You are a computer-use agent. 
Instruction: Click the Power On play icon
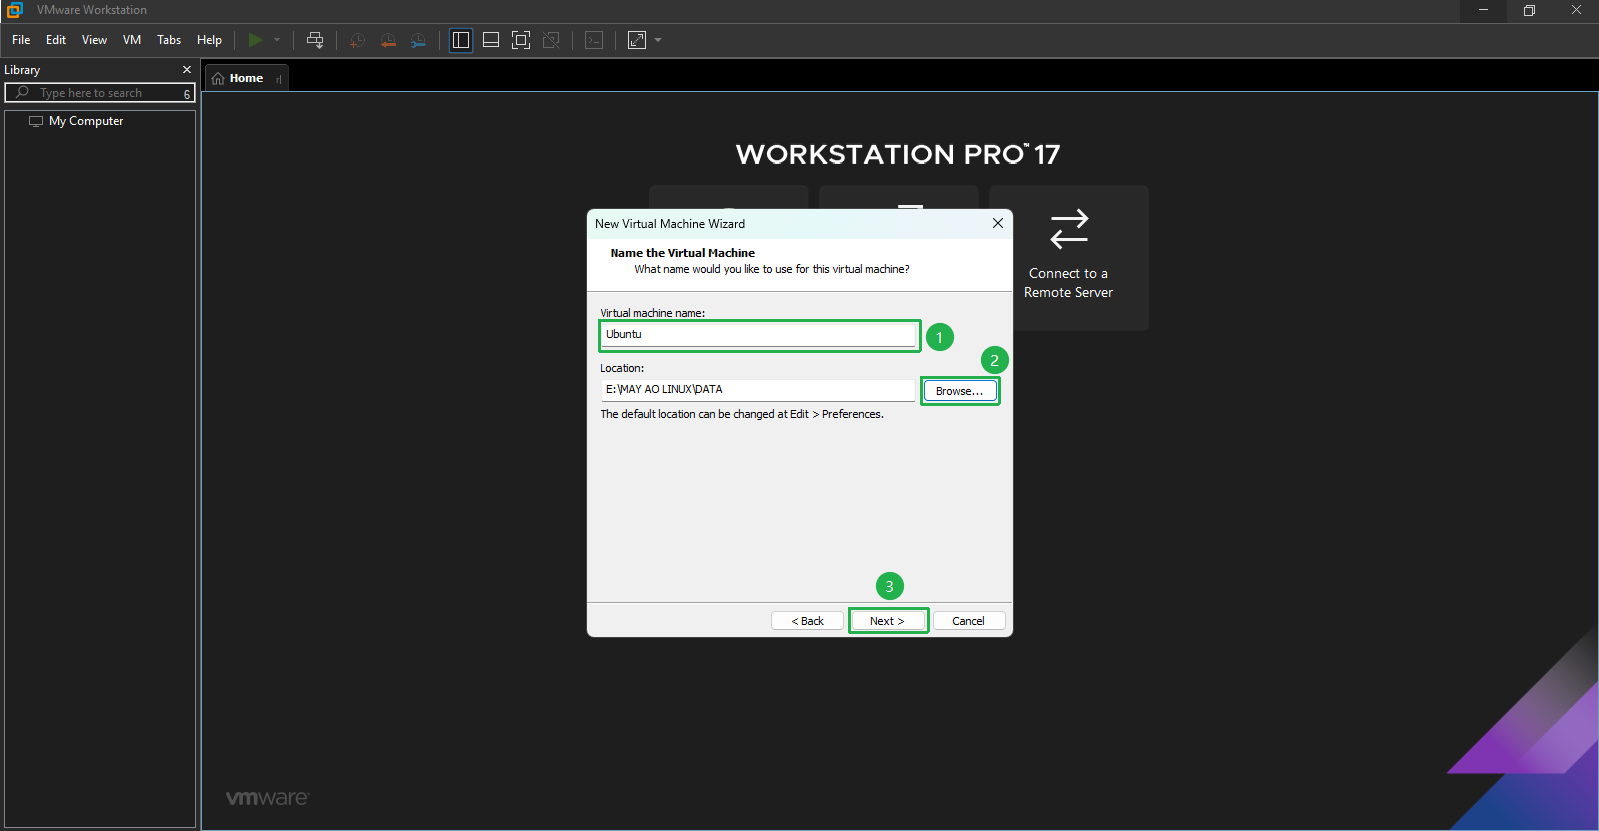(255, 40)
